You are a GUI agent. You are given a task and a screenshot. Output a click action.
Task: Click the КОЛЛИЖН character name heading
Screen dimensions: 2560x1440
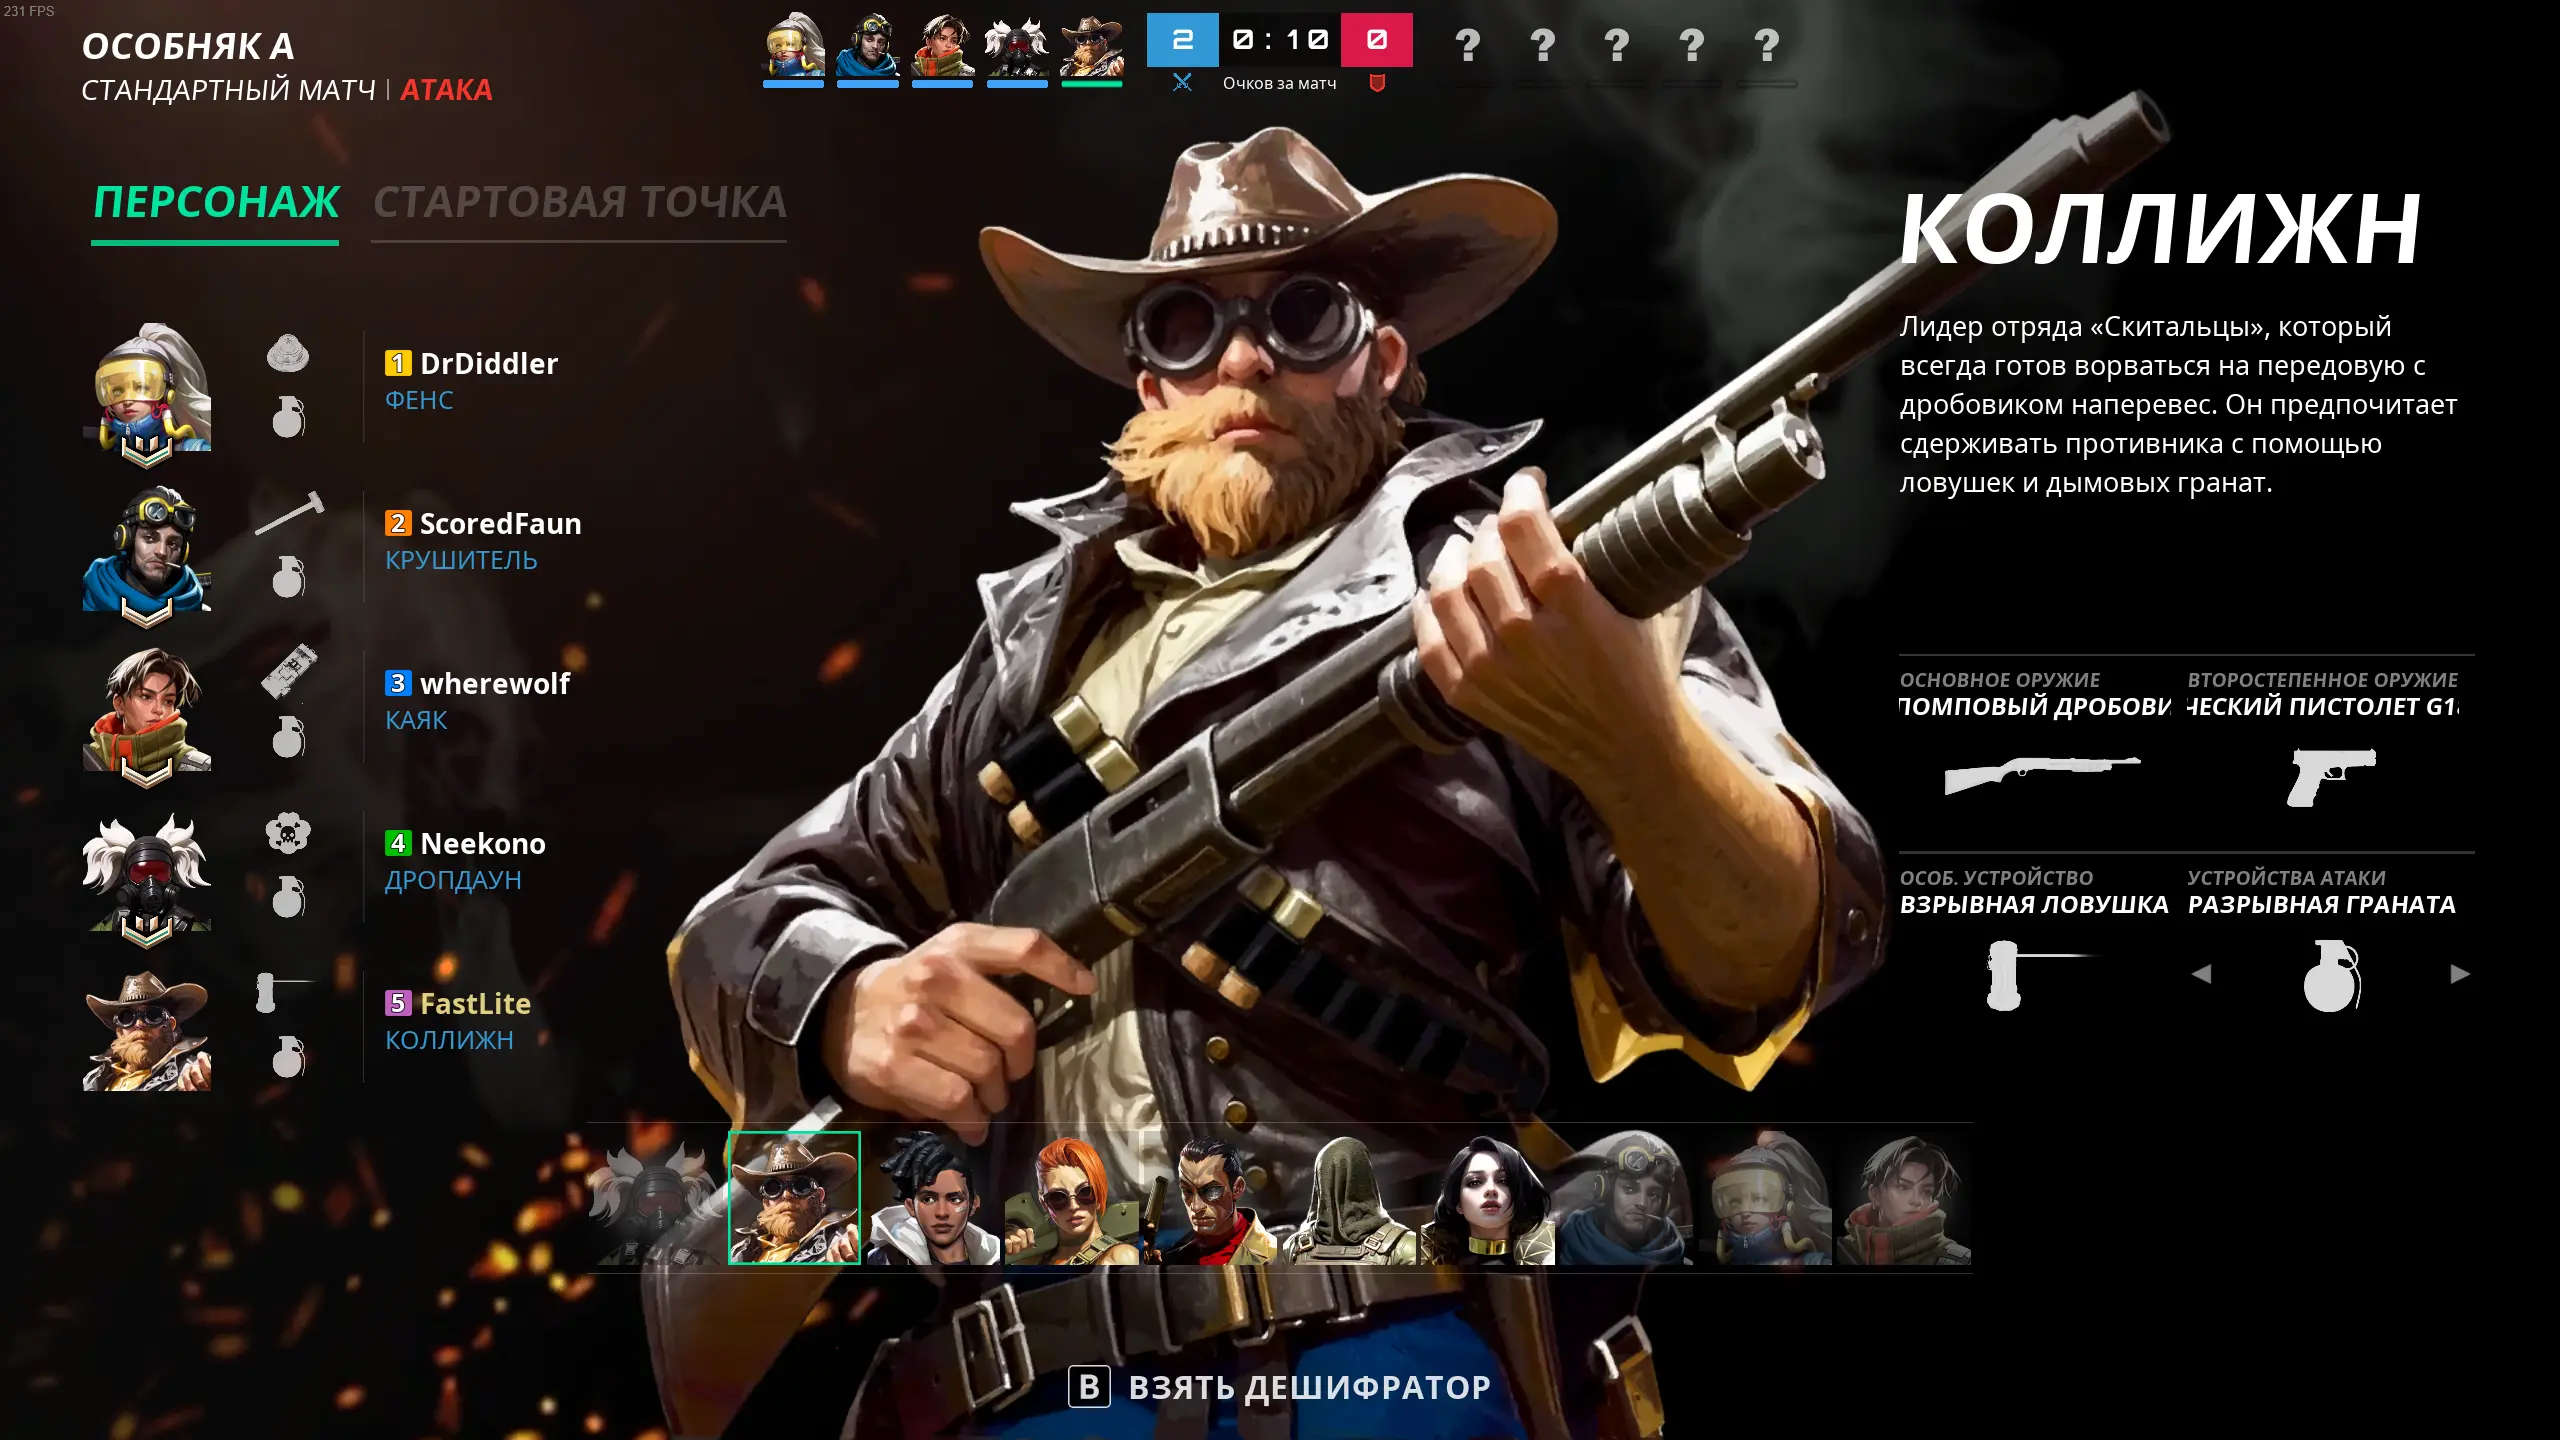click(x=2160, y=230)
